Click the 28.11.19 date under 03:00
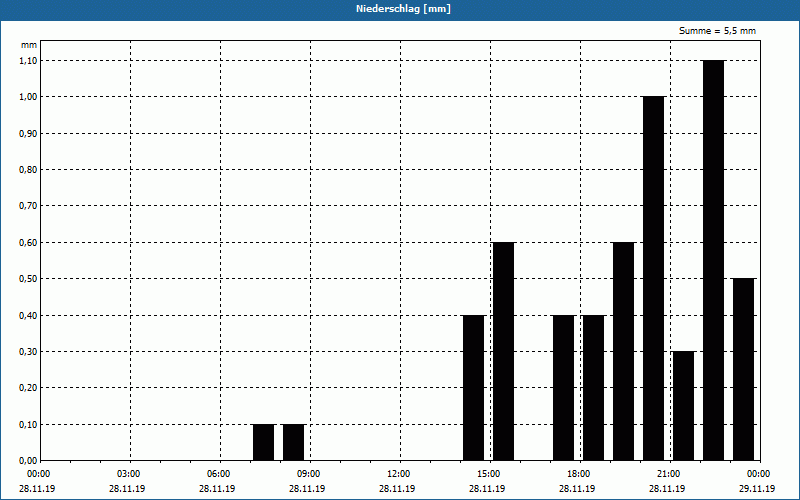Image resolution: width=800 pixels, height=500 pixels. tap(127, 489)
